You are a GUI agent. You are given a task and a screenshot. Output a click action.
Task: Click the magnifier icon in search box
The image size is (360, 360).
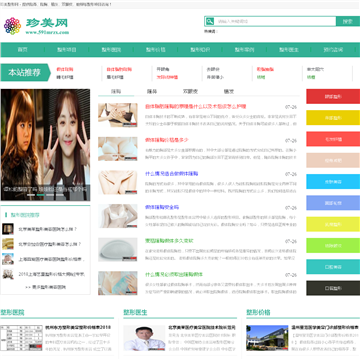click(210, 21)
